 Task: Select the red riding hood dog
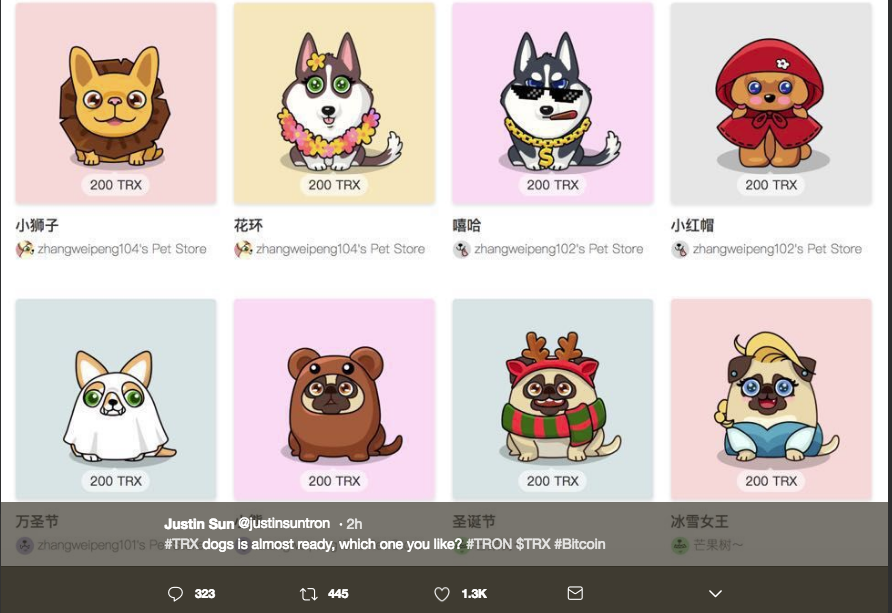point(771,103)
